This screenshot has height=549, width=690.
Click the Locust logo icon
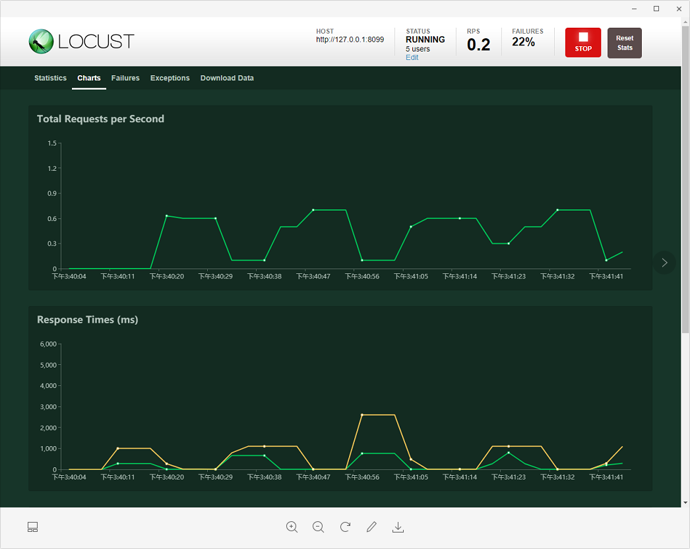(x=41, y=42)
